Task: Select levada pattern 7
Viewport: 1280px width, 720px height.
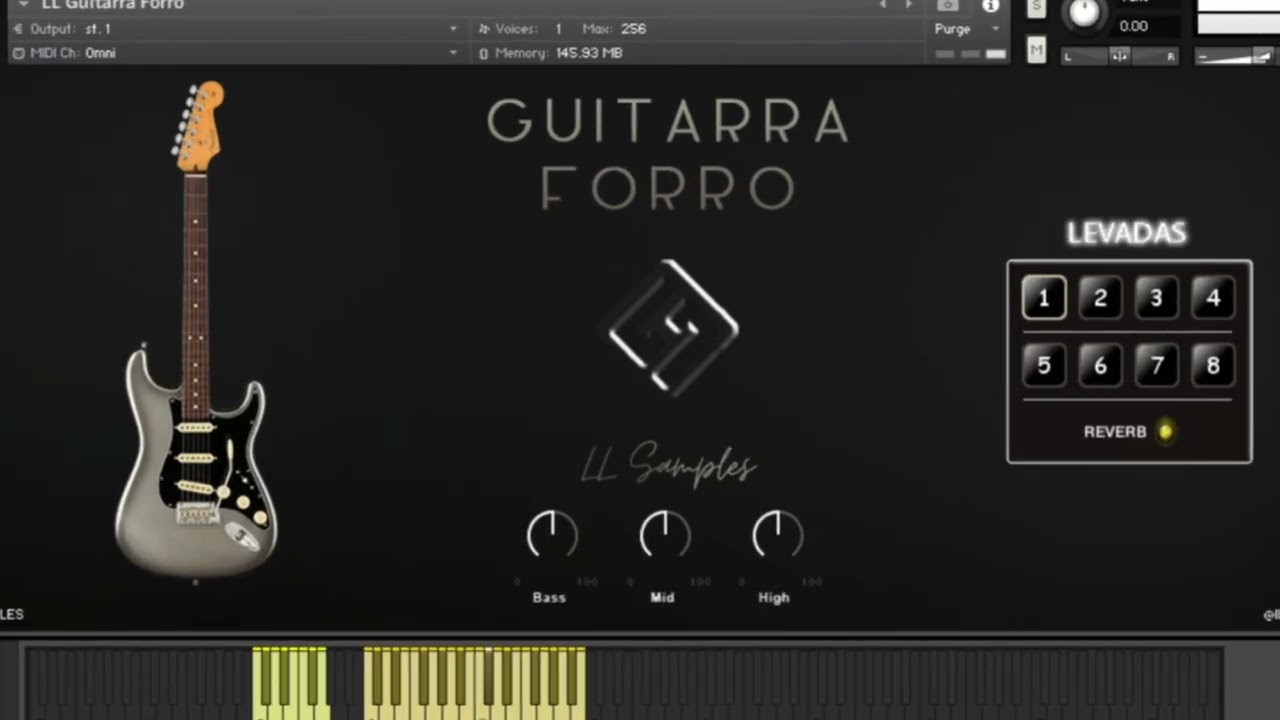Action: 1156,366
